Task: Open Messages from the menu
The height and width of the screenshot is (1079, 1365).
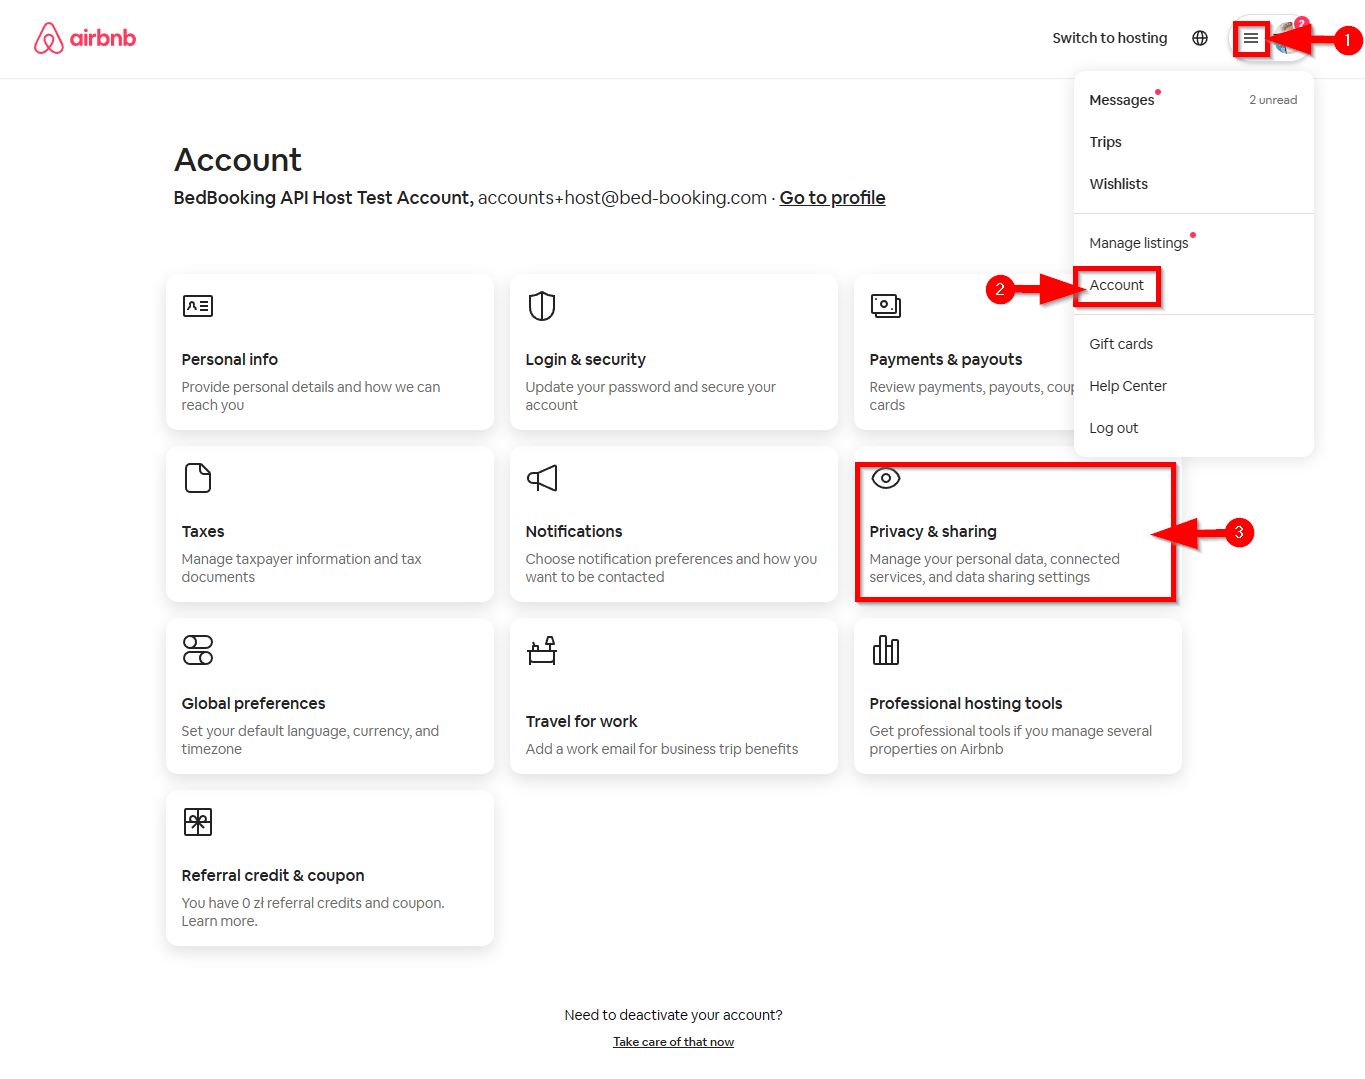Action: pos(1122,100)
